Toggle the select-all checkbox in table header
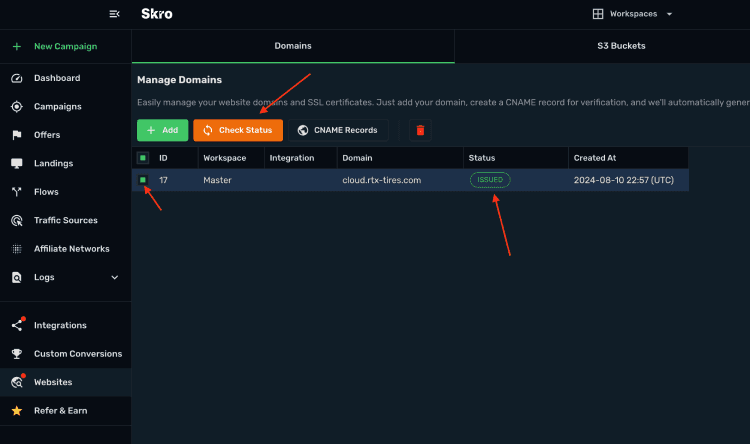Image resolution: width=750 pixels, height=444 pixels. coord(143,158)
